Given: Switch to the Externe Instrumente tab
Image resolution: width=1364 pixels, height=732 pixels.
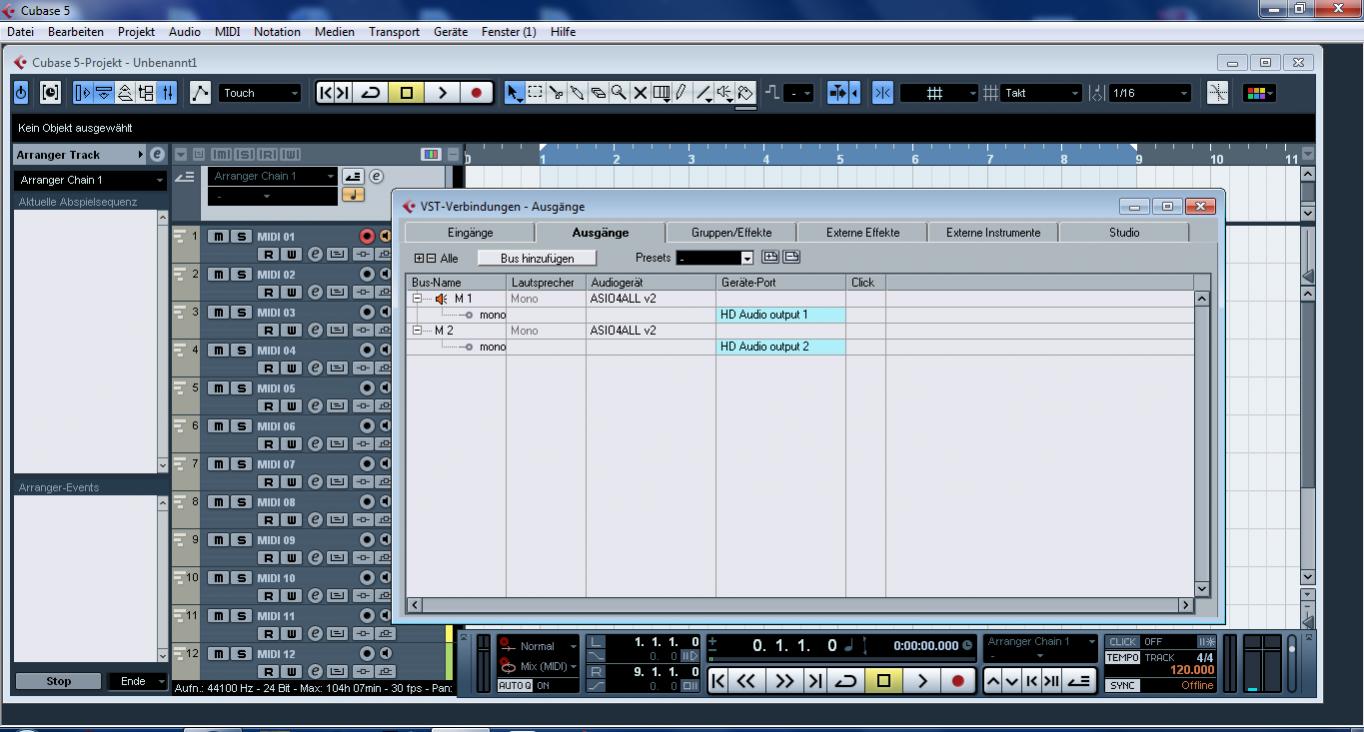Looking at the screenshot, I should coord(993,232).
